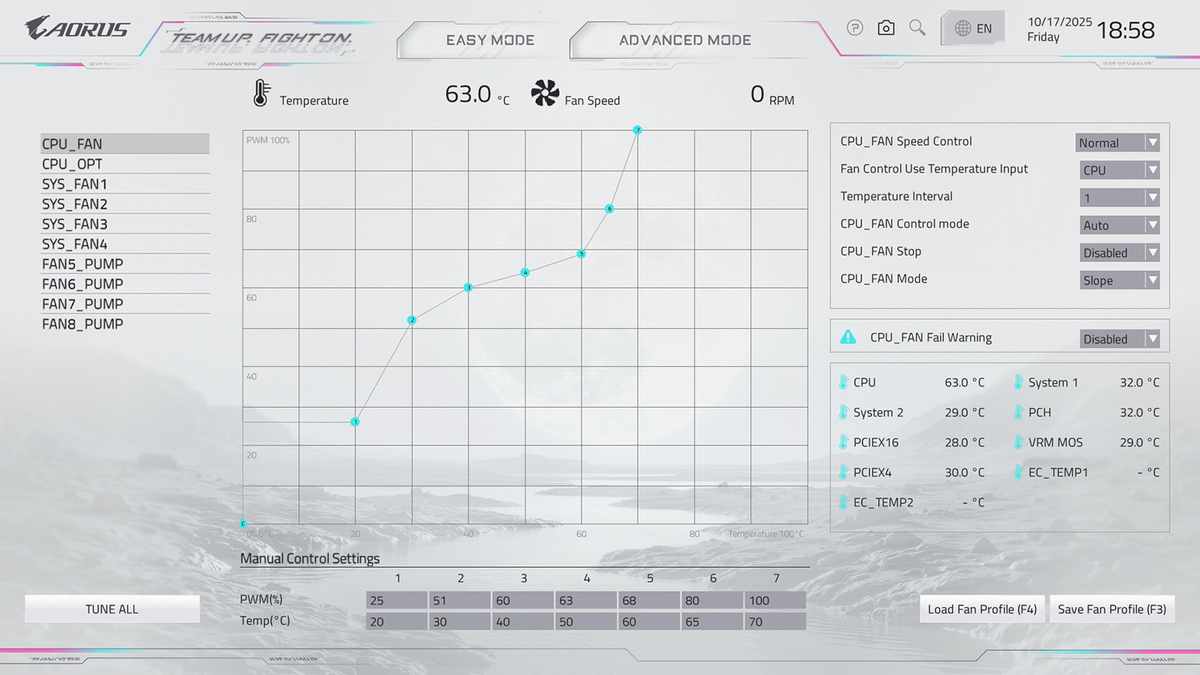Viewport: 1200px width, 675px height.
Task: Click the thermometer icon next to EC_TEMP1
Action: [x=1018, y=472]
